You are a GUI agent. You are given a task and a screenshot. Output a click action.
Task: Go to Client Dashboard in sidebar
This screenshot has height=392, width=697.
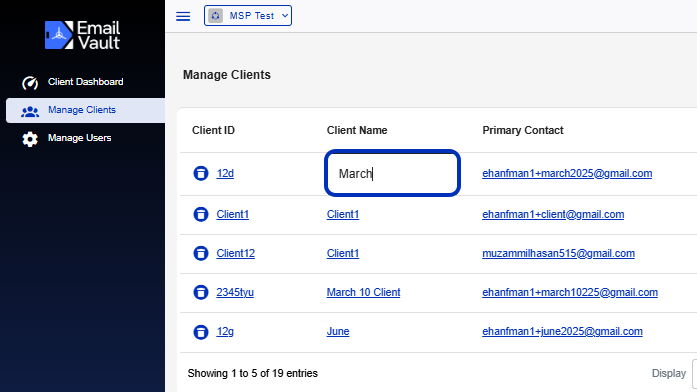coord(85,82)
